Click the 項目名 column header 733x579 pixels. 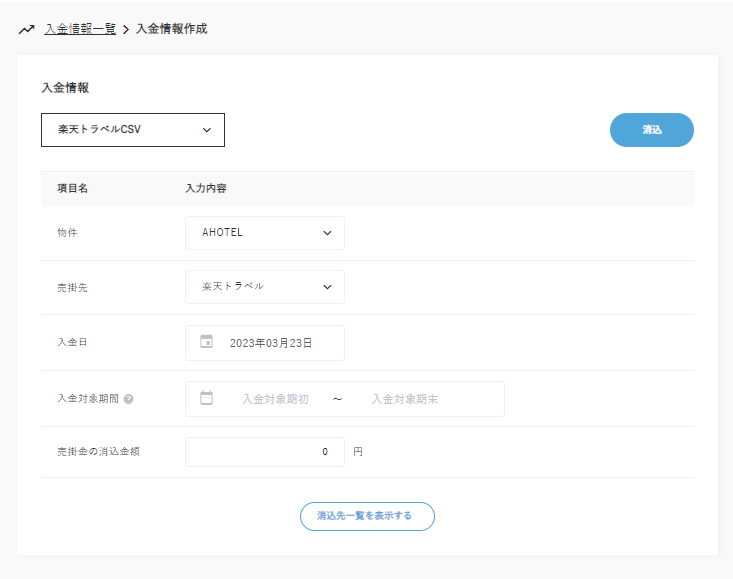point(73,188)
